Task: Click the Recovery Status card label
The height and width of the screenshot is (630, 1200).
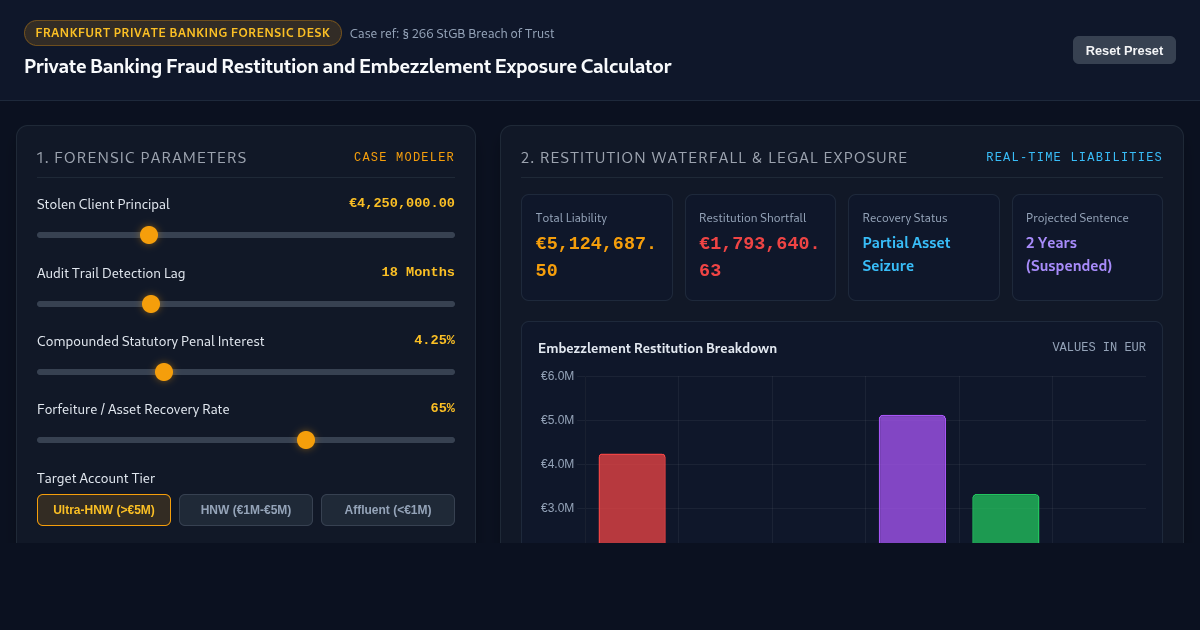Action: (905, 218)
